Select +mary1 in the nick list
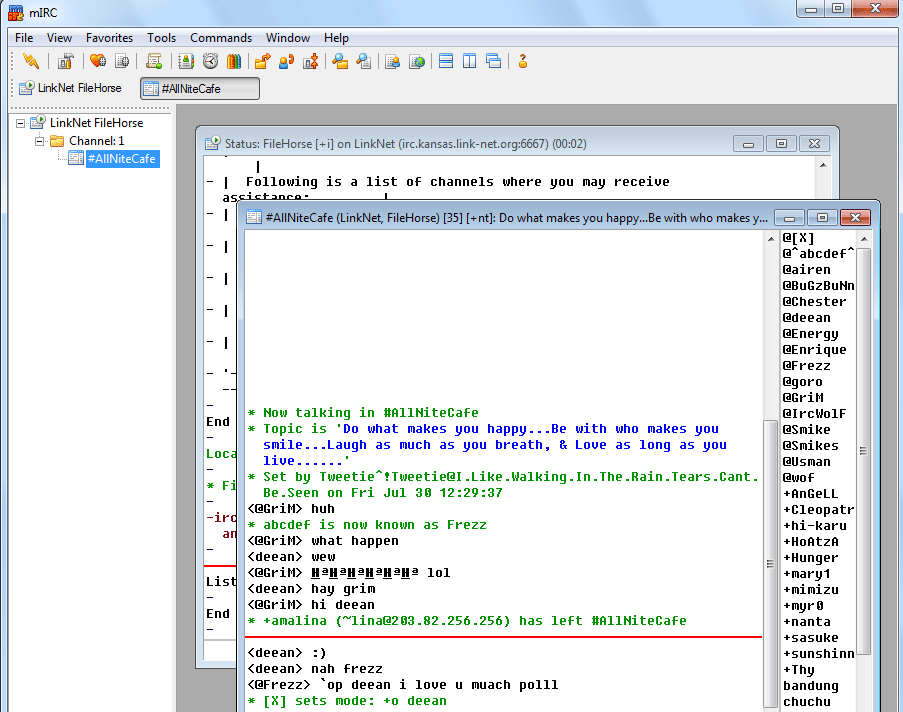The width and height of the screenshot is (903, 712). 806,574
